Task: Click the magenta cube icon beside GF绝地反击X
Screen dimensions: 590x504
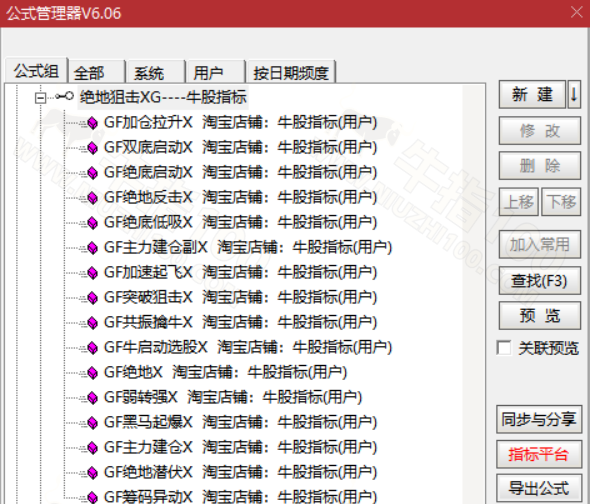Action: click(x=92, y=198)
